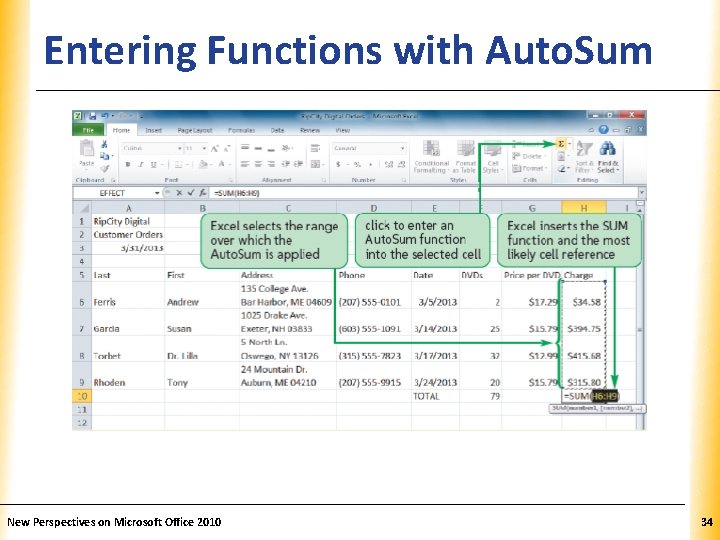
Task: Toggle Align Text Right
Action: coord(271,164)
